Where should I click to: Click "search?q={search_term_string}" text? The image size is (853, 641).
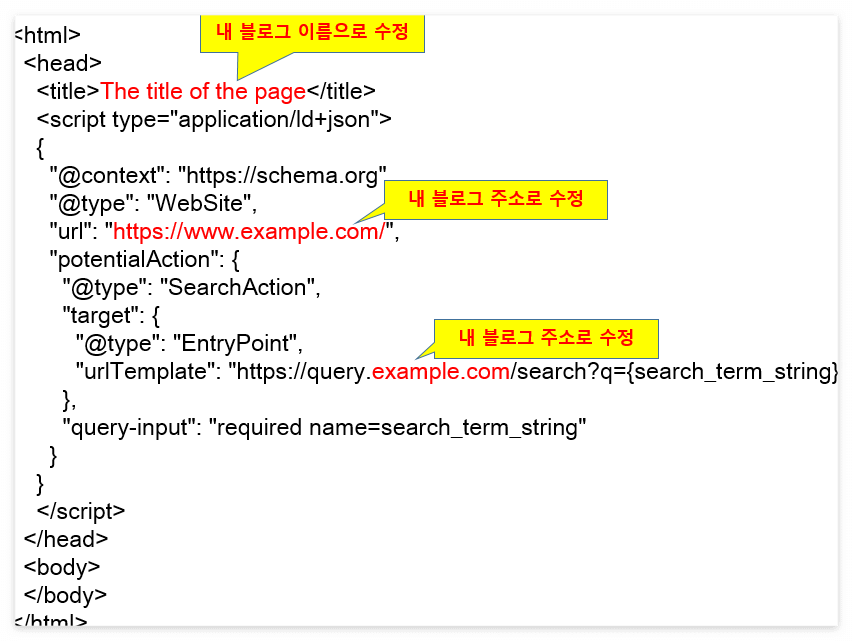tap(678, 372)
